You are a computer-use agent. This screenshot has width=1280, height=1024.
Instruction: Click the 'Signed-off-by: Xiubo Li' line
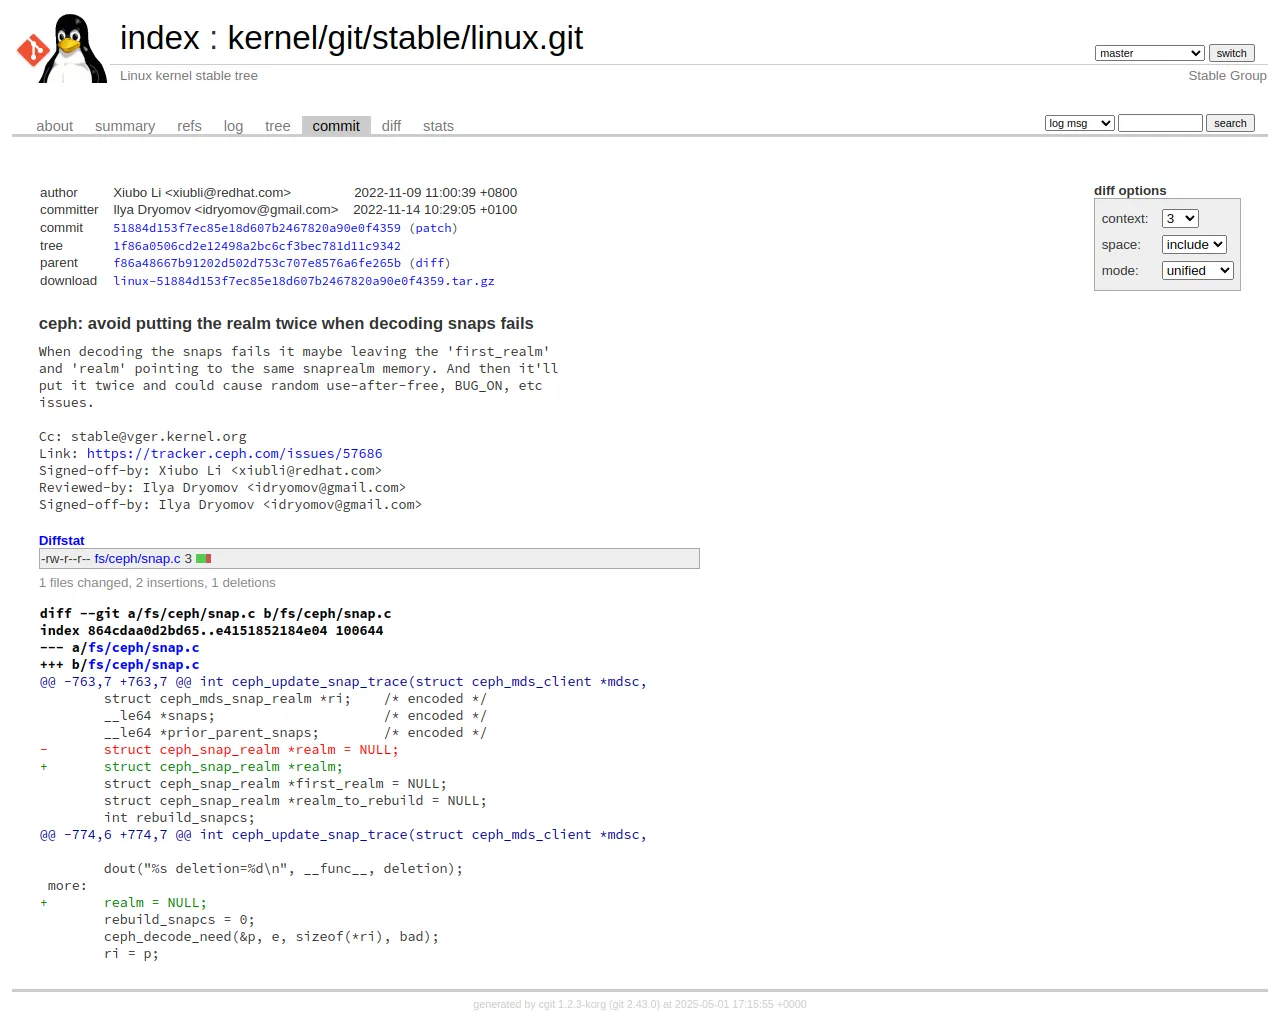(x=210, y=471)
